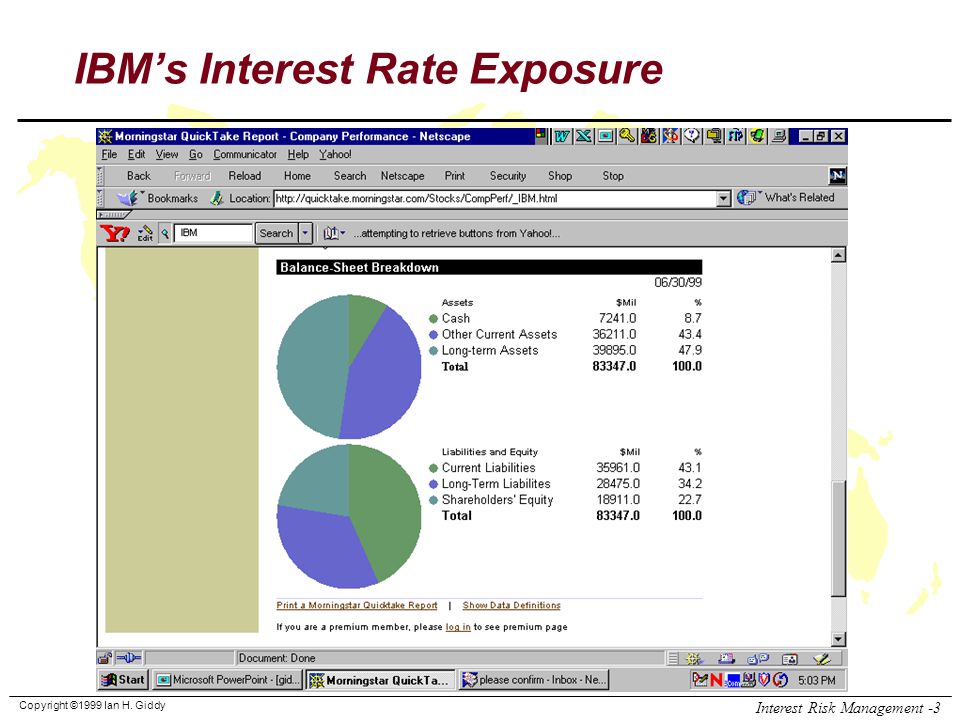Switch to please confirm - Inbox taskbar button

(x=534, y=680)
